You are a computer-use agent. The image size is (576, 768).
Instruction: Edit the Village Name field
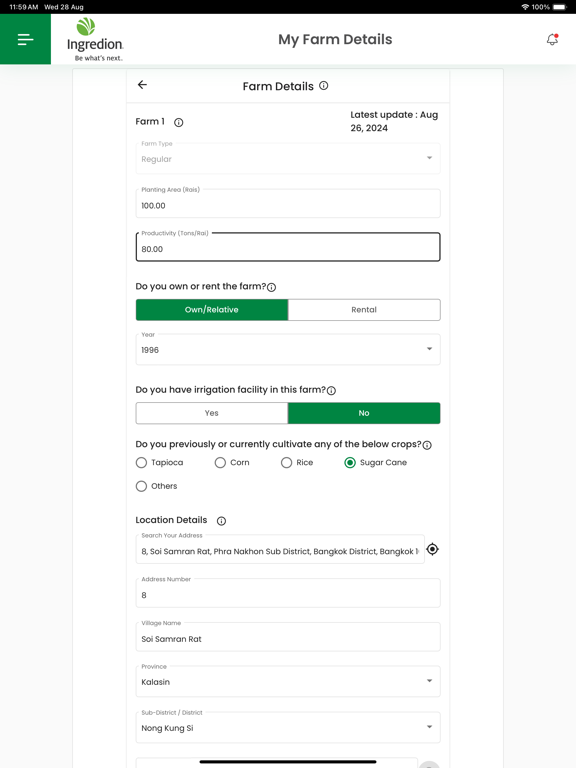click(x=288, y=637)
